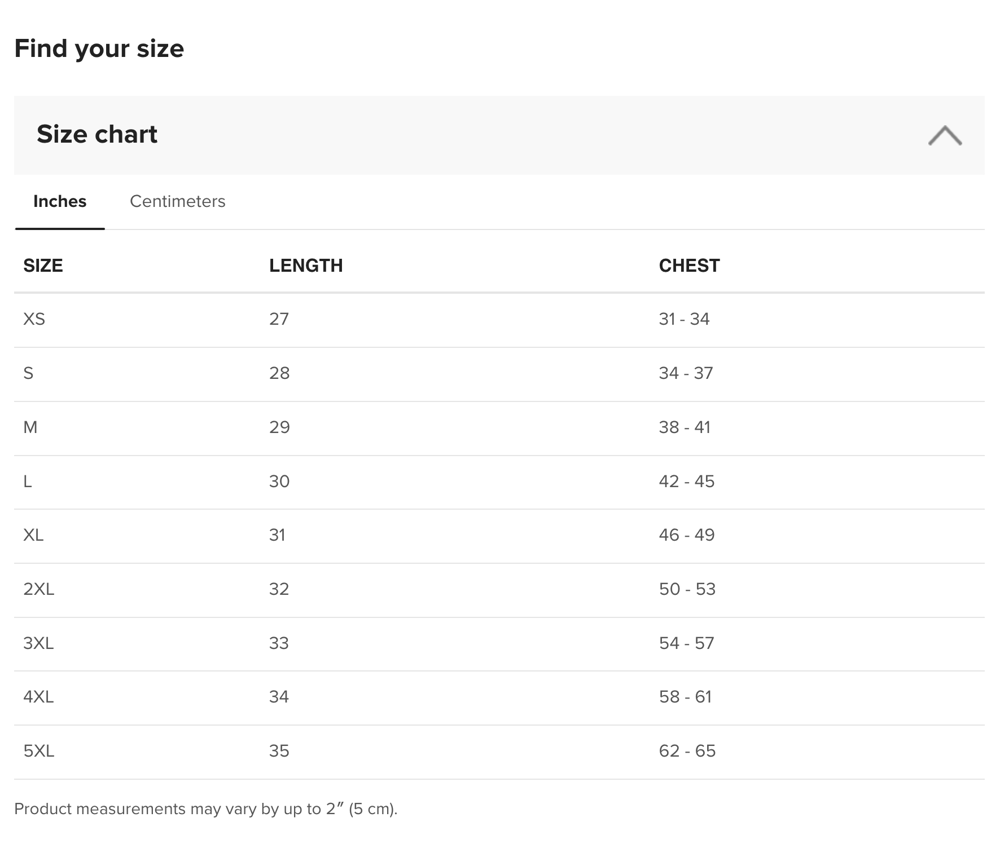1000x857 pixels.
Task: Click the Size chart header title
Action: tap(97, 135)
